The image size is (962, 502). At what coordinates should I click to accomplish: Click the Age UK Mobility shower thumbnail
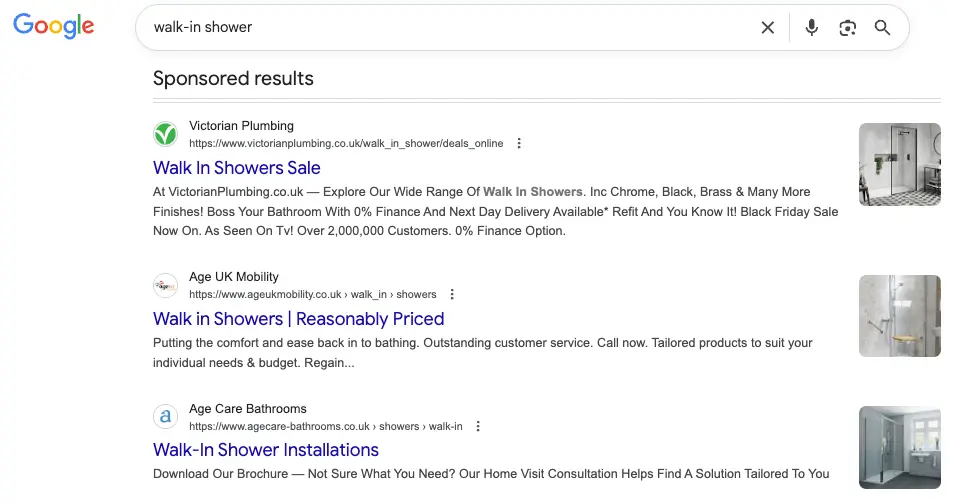click(x=899, y=316)
